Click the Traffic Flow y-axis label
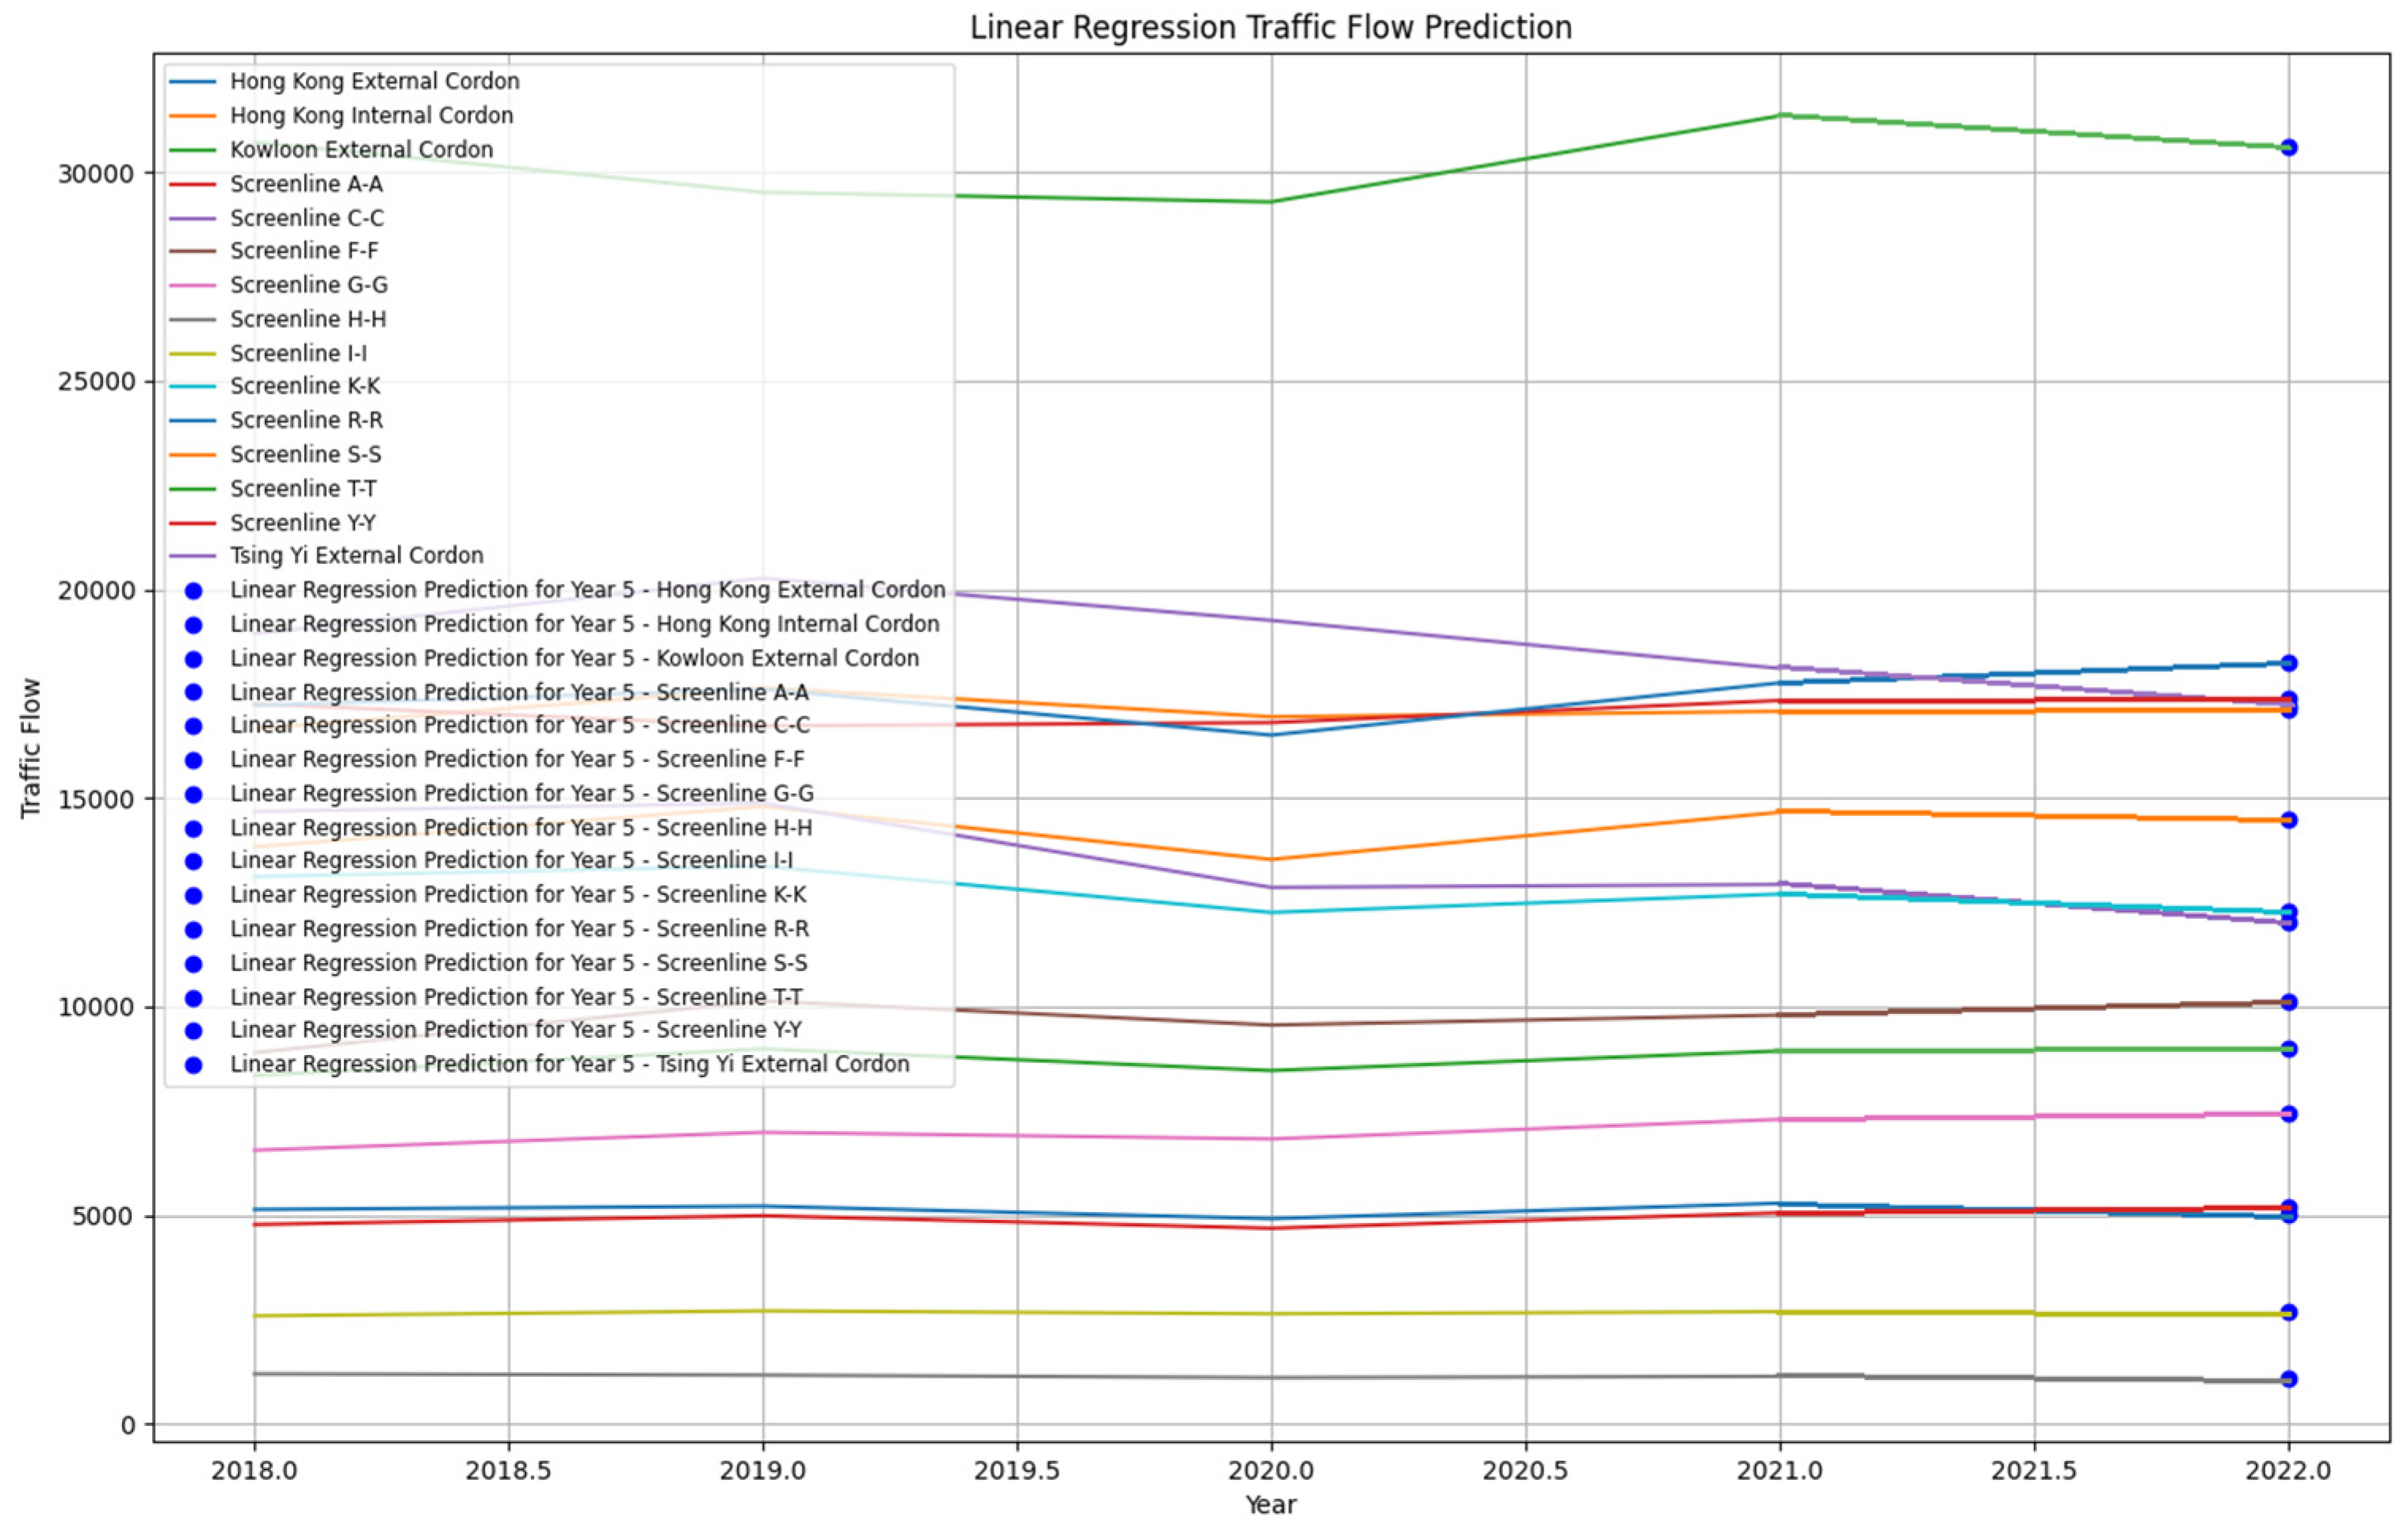The height and width of the screenshot is (1528, 2408). click(31, 748)
